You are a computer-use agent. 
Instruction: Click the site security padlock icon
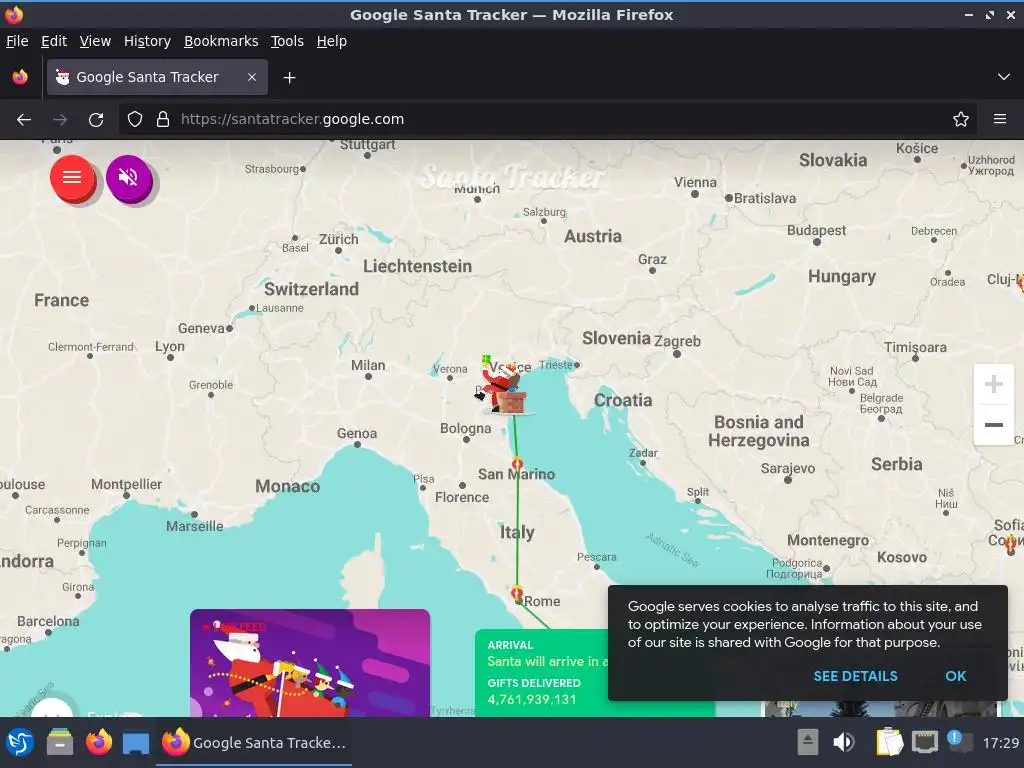[163, 120]
